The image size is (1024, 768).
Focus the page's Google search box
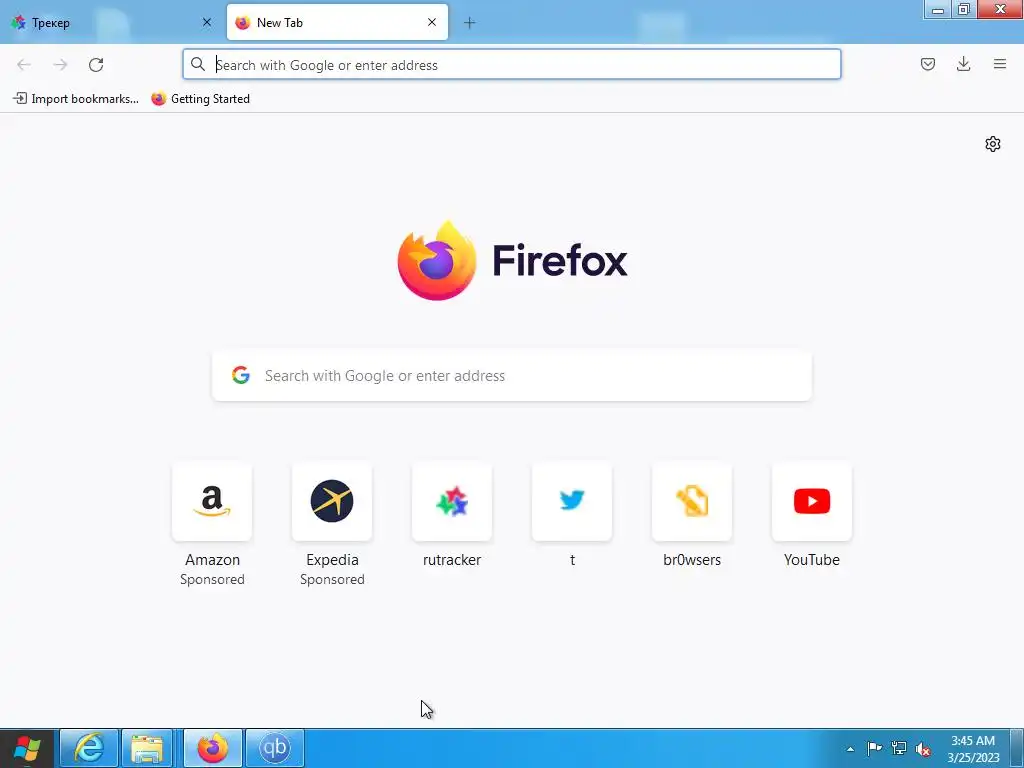click(x=511, y=376)
